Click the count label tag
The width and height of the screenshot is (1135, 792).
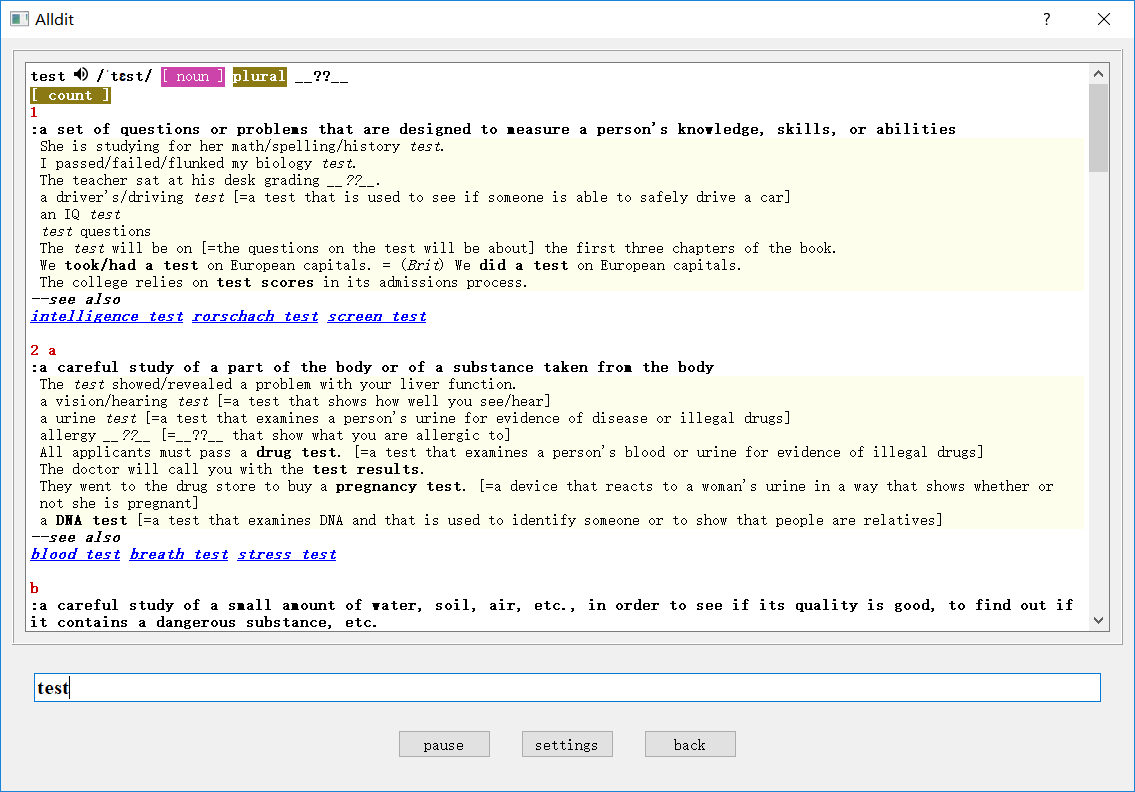pos(70,95)
